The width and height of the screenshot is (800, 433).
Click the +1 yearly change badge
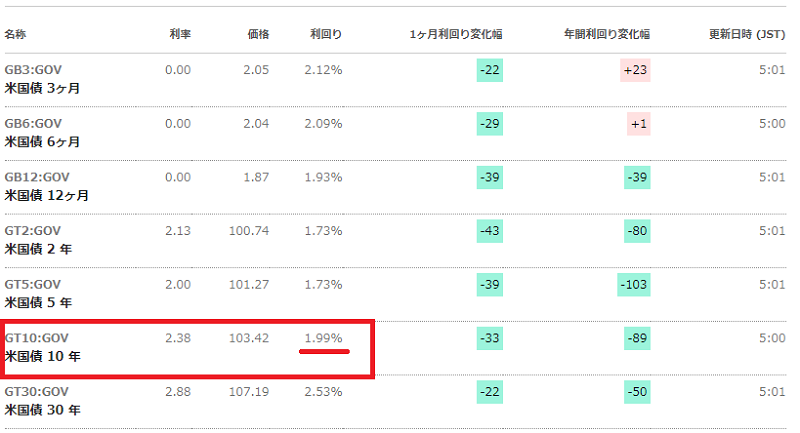tap(639, 123)
